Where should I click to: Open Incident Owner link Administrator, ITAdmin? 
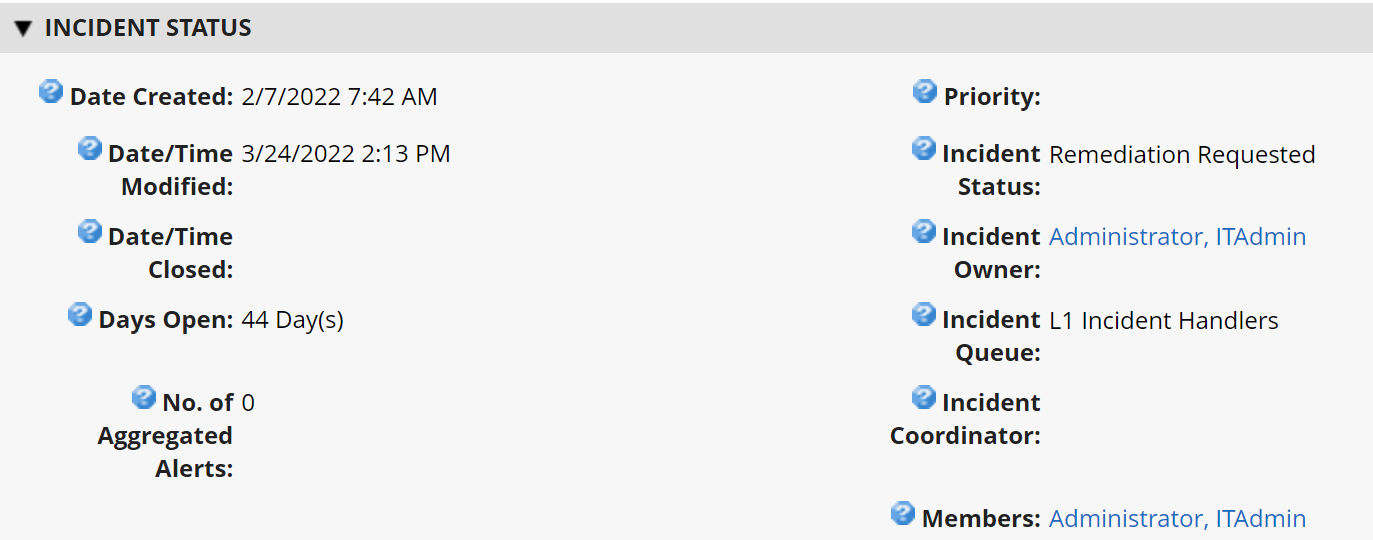(1177, 237)
